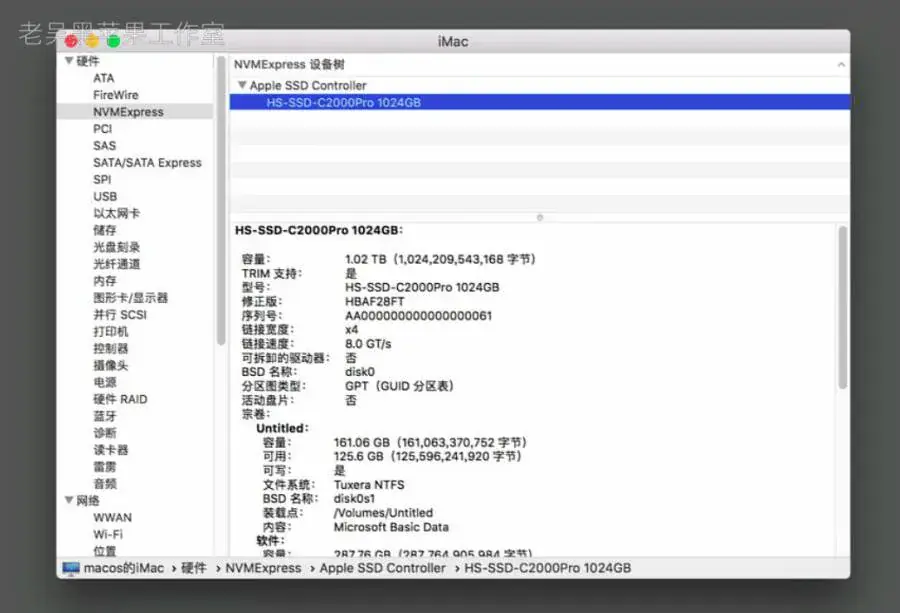Click the Apple SSD Controller row label

tap(308, 86)
